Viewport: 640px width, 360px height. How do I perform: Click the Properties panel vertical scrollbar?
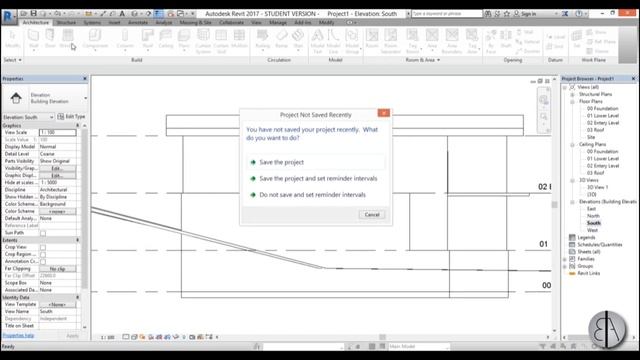[84, 208]
